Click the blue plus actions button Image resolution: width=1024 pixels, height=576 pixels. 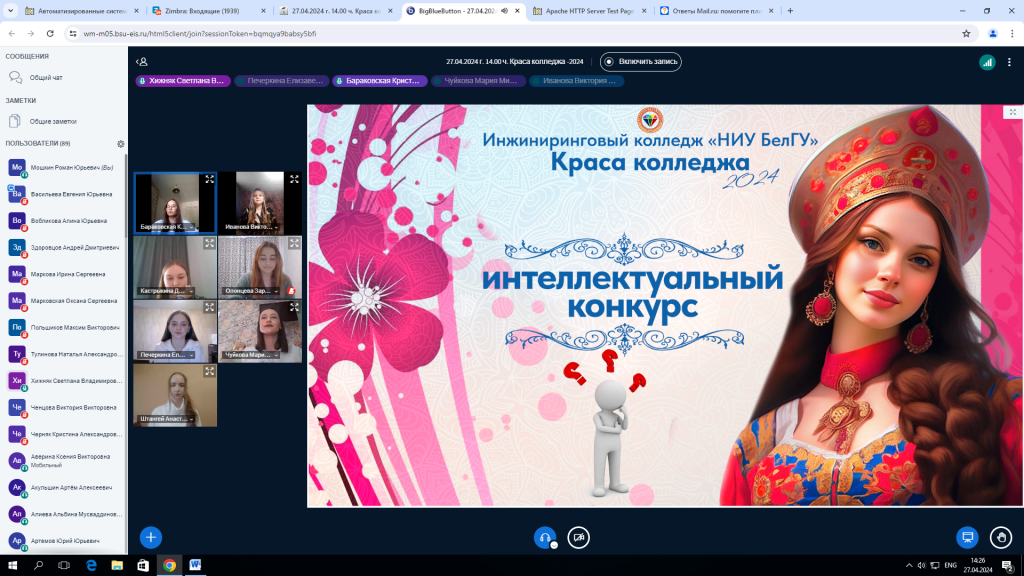(x=151, y=537)
